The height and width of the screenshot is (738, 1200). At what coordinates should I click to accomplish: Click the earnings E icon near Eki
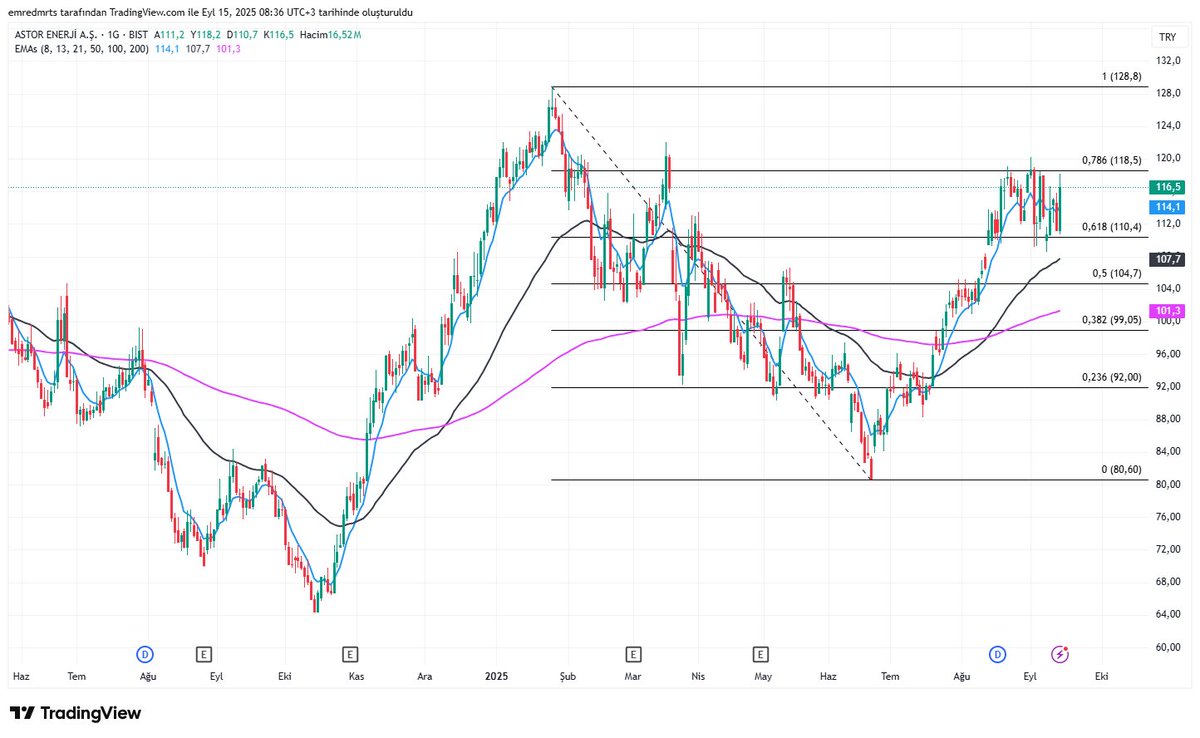348,654
